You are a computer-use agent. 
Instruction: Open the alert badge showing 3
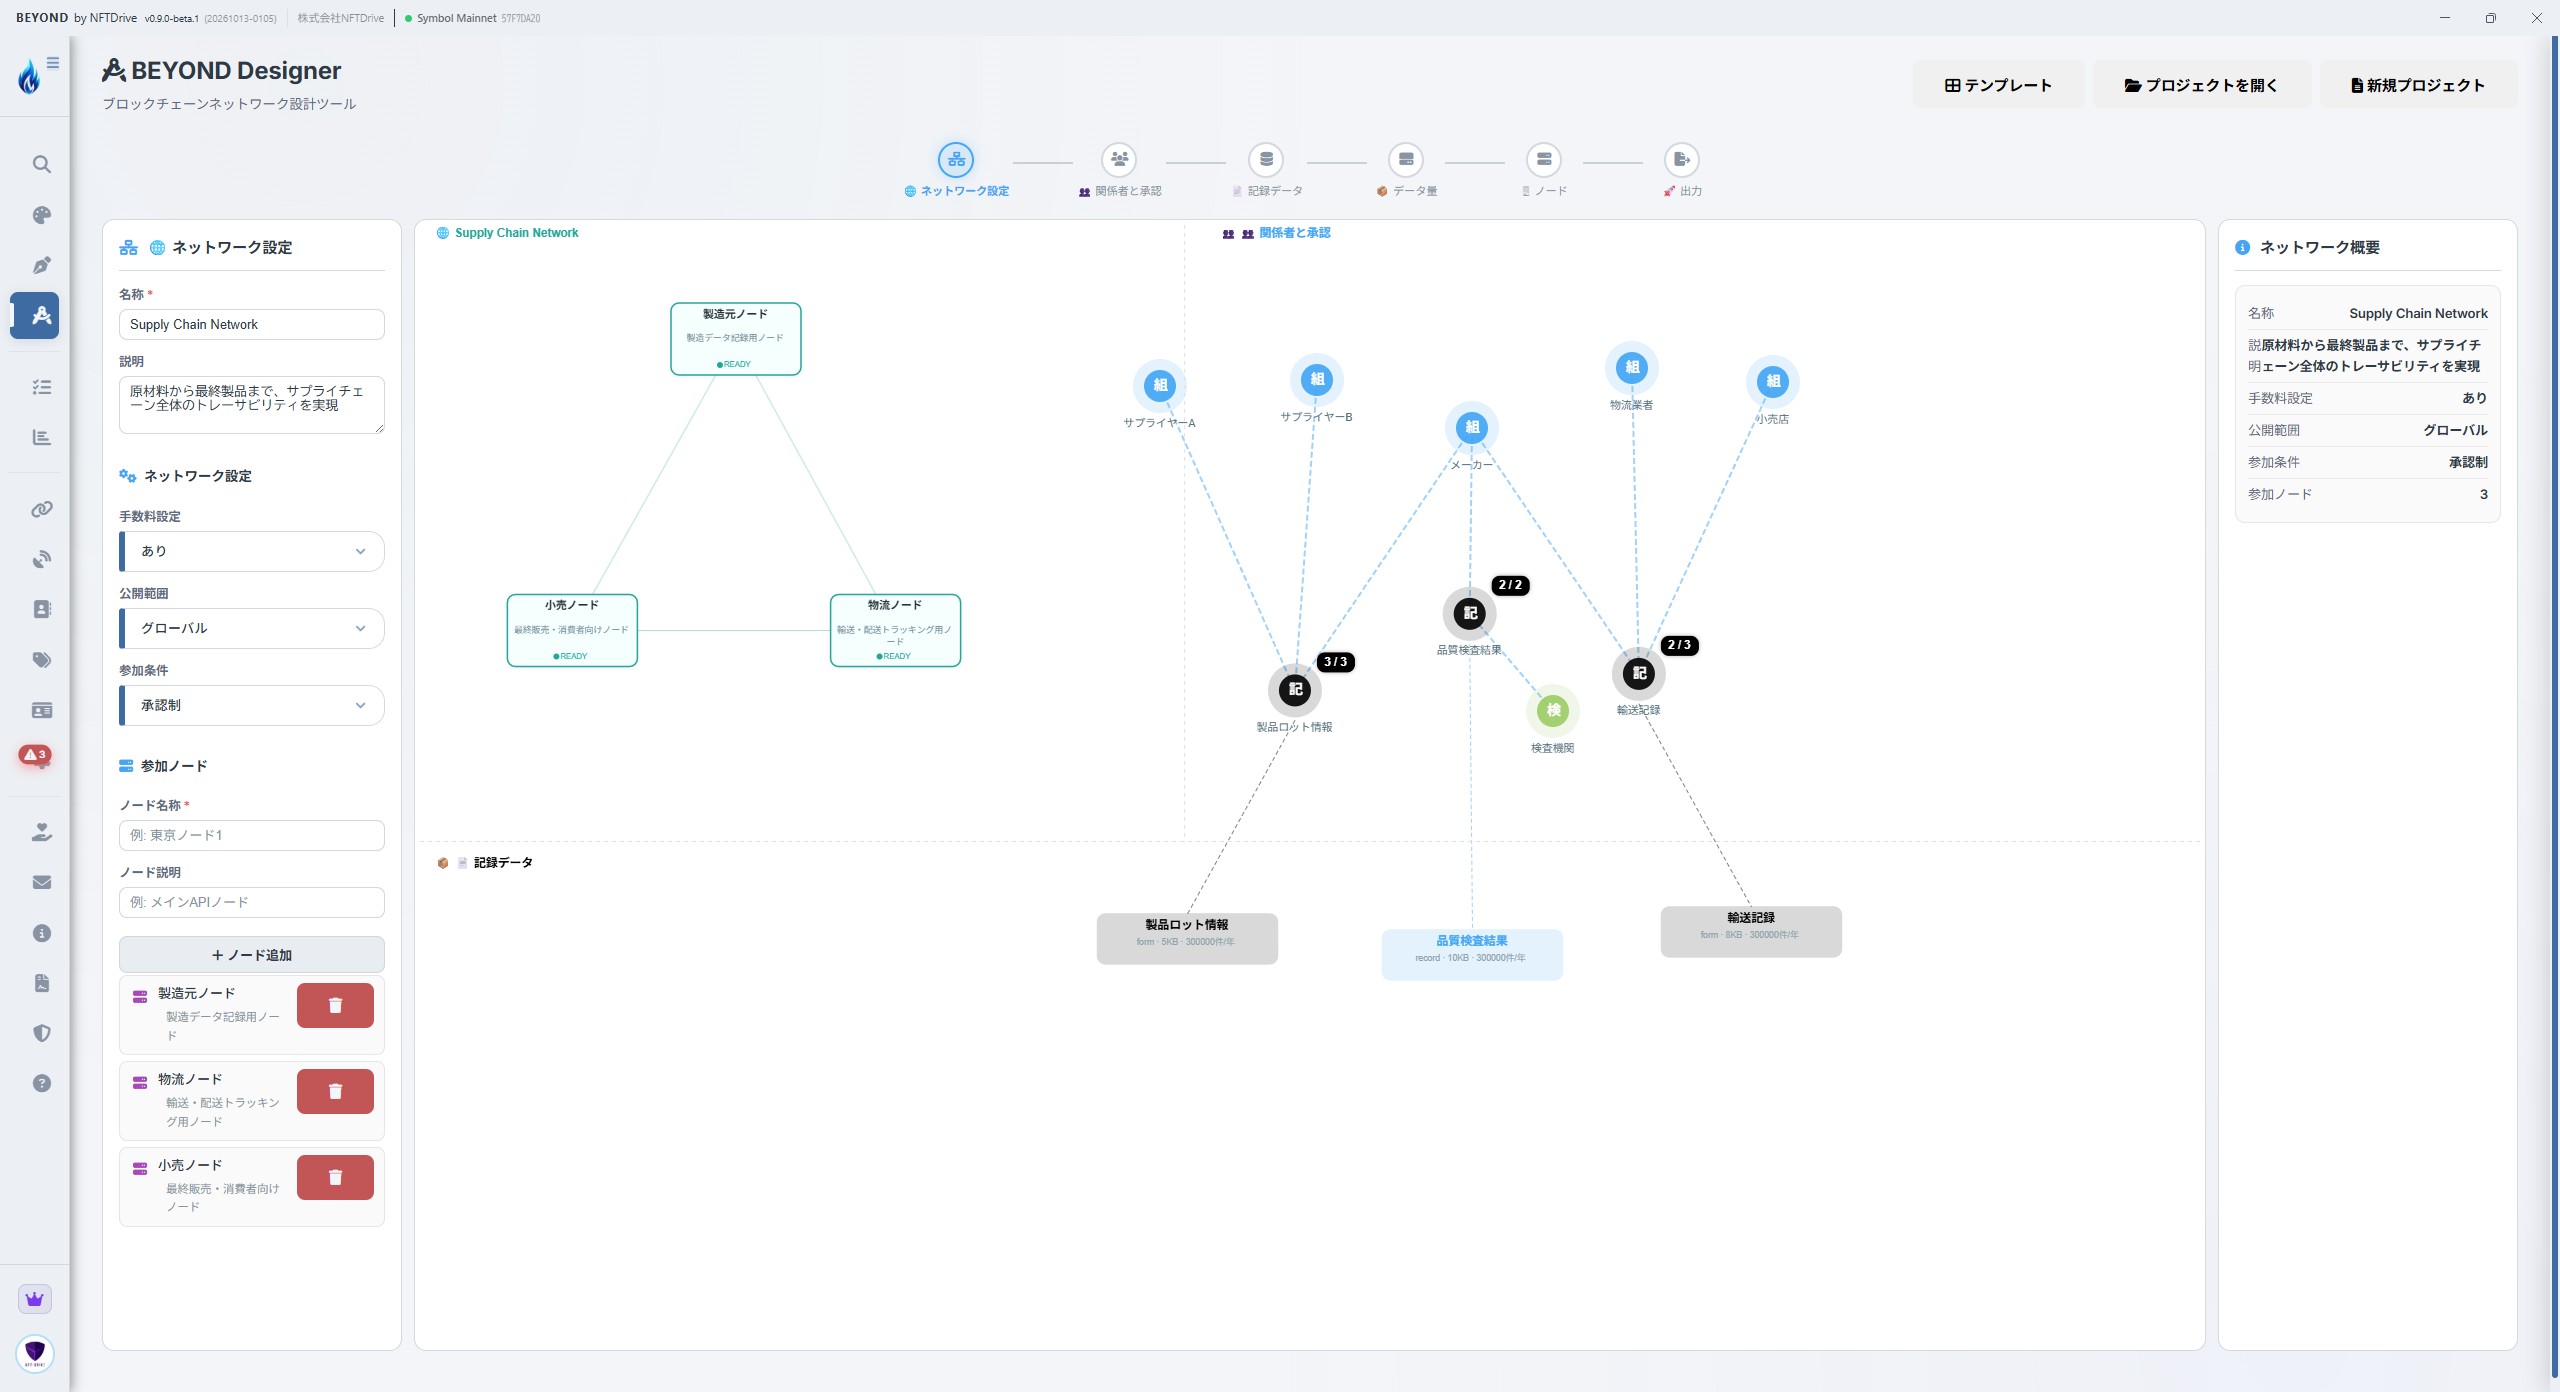coord(35,755)
